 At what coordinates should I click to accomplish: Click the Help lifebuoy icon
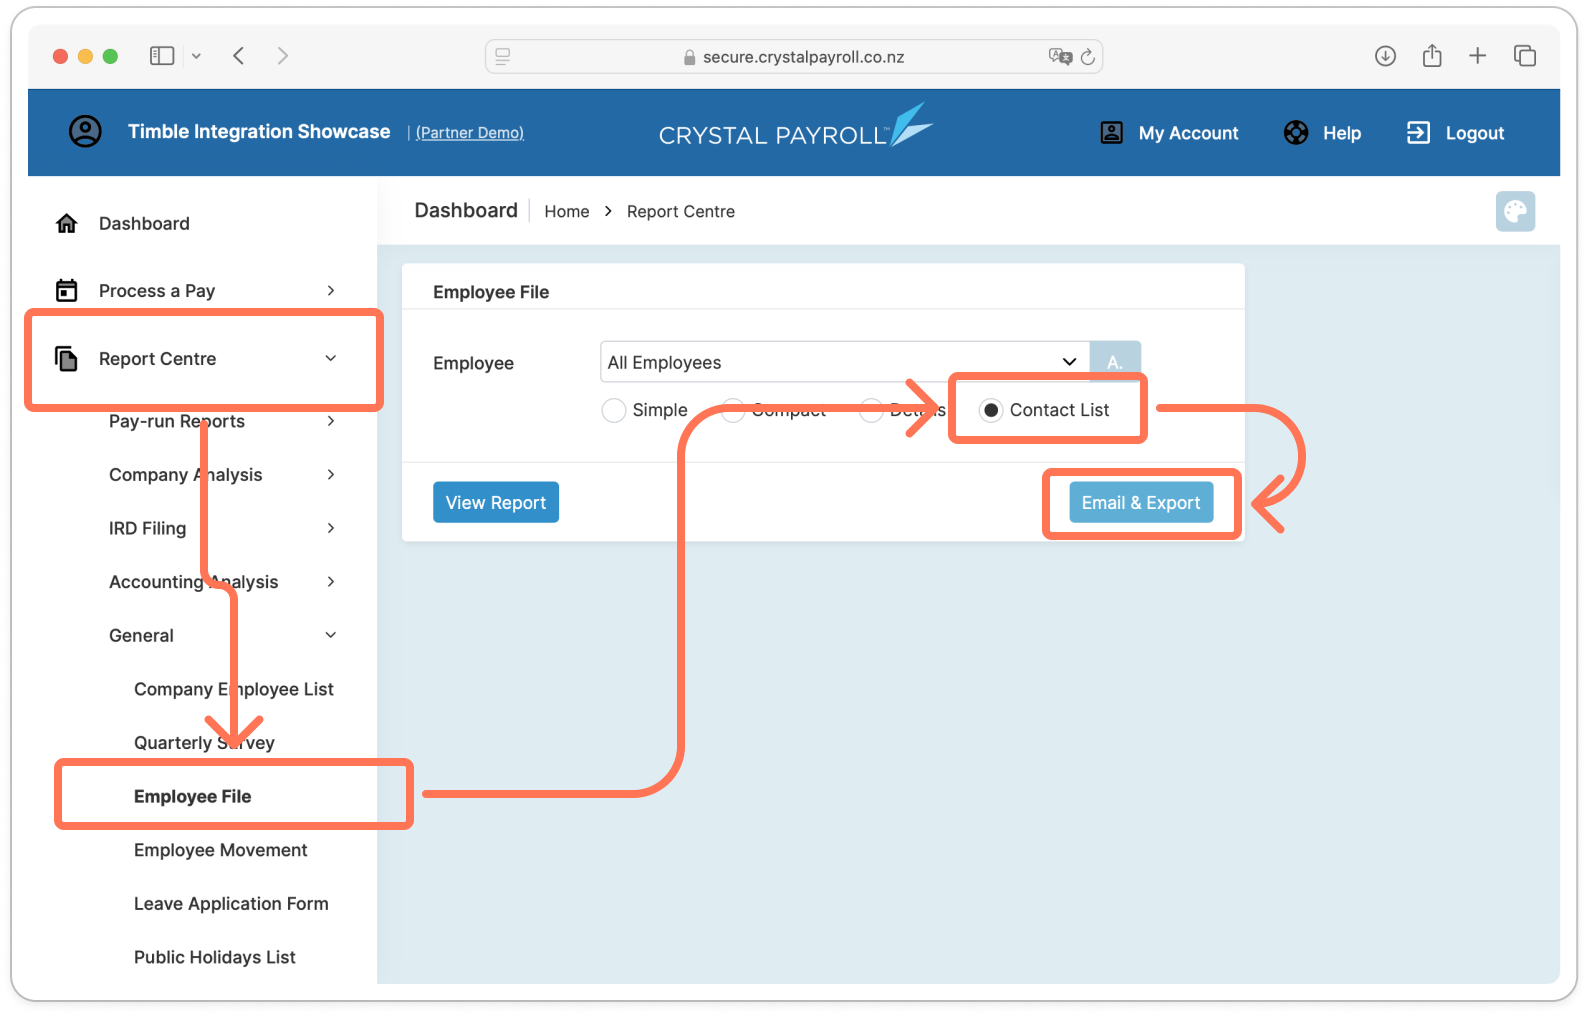[x=1296, y=133]
